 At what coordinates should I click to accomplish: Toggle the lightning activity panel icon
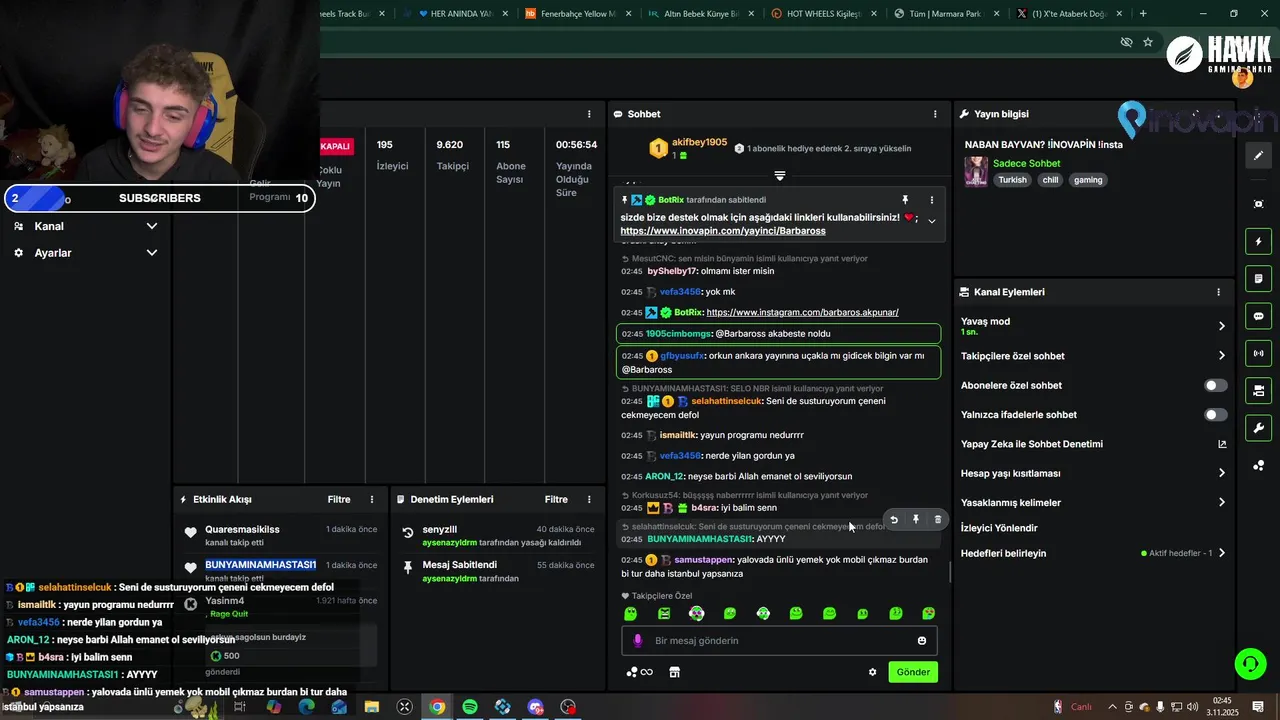(1258, 241)
